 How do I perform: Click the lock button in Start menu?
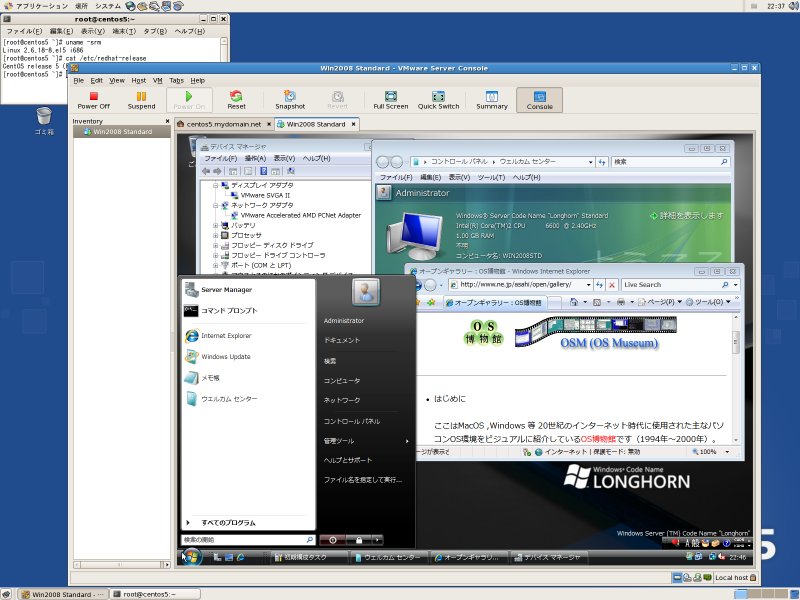point(359,540)
